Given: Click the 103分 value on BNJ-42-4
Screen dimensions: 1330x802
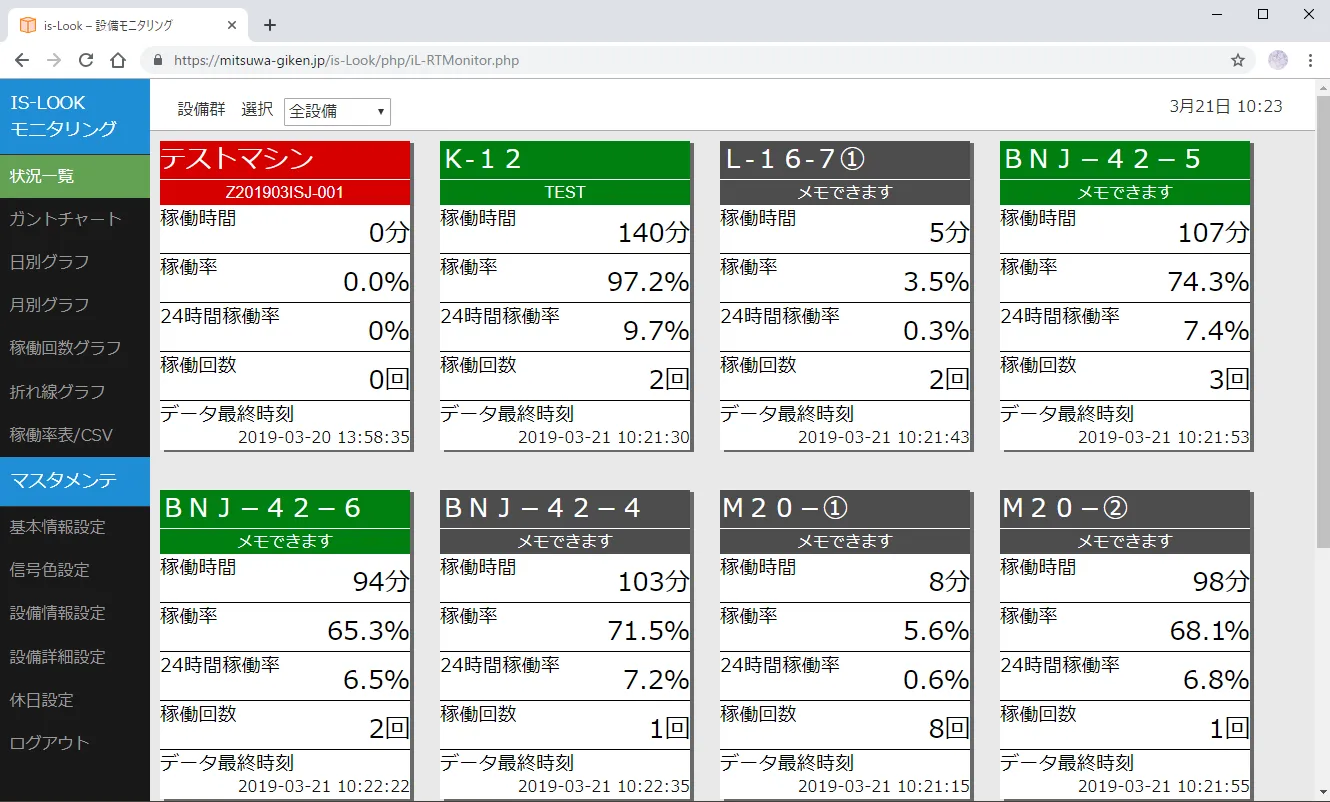Looking at the screenshot, I should [654, 582].
